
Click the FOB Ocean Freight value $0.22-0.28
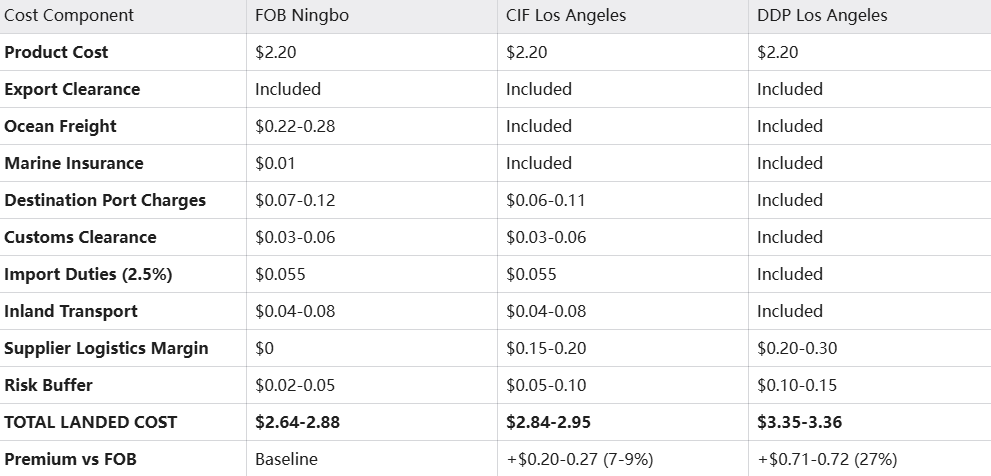point(295,126)
